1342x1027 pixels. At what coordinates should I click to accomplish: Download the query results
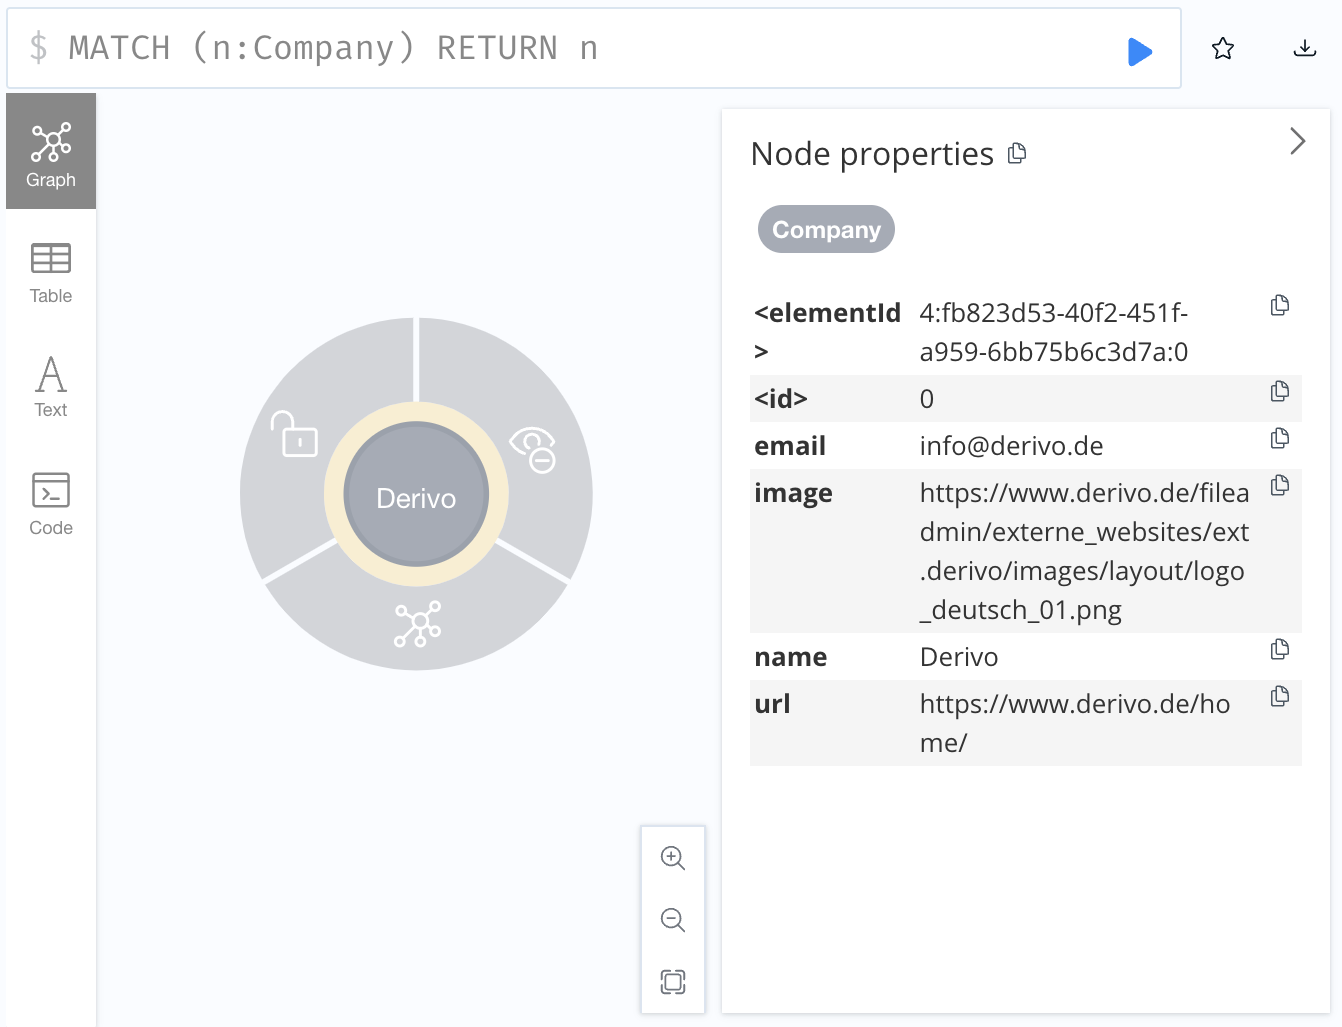[1304, 49]
